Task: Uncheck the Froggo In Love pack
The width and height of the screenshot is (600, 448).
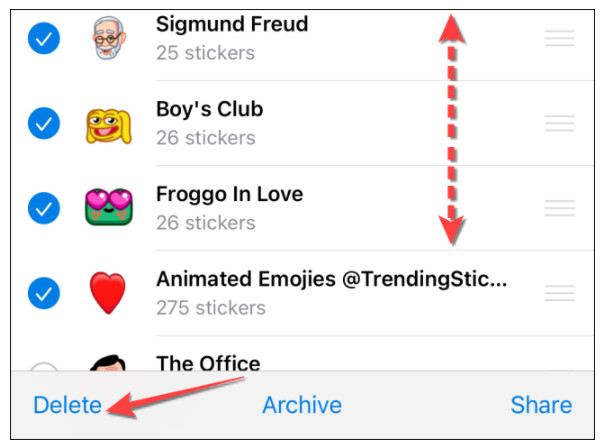Action: pos(43,208)
